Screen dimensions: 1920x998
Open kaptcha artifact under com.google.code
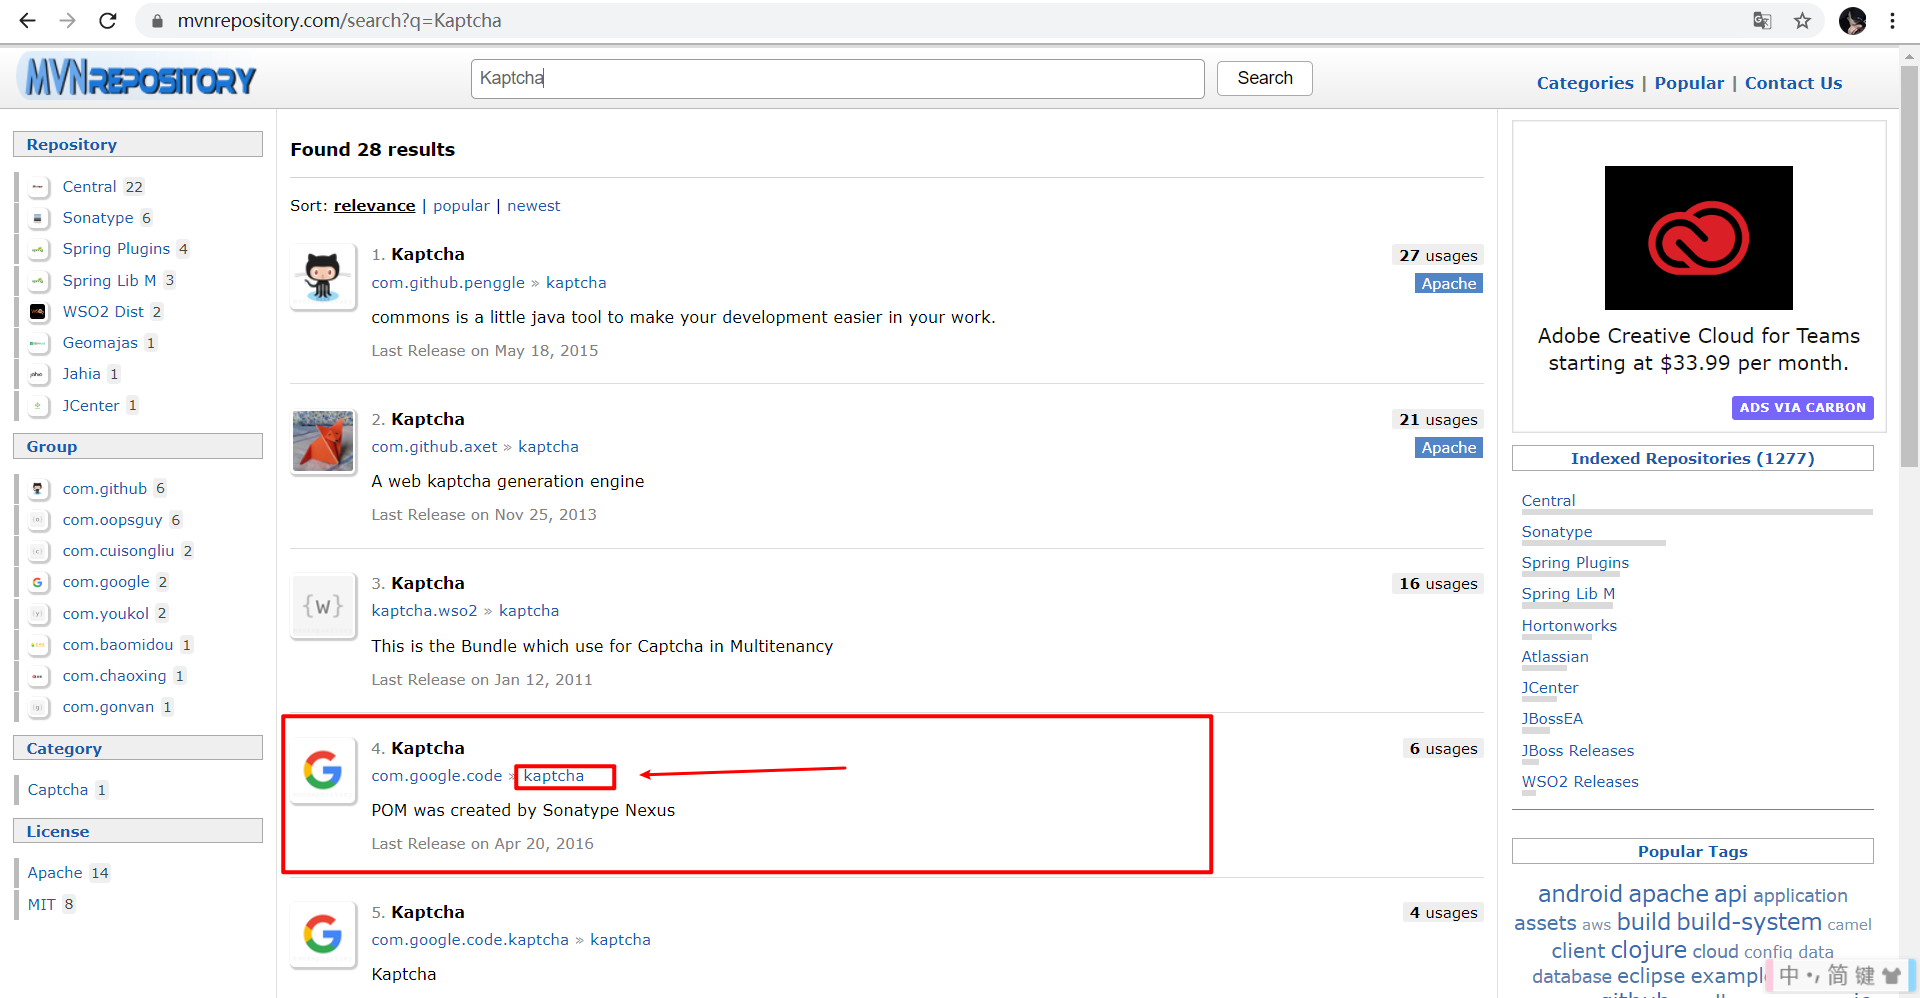pyautogui.click(x=554, y=776)
